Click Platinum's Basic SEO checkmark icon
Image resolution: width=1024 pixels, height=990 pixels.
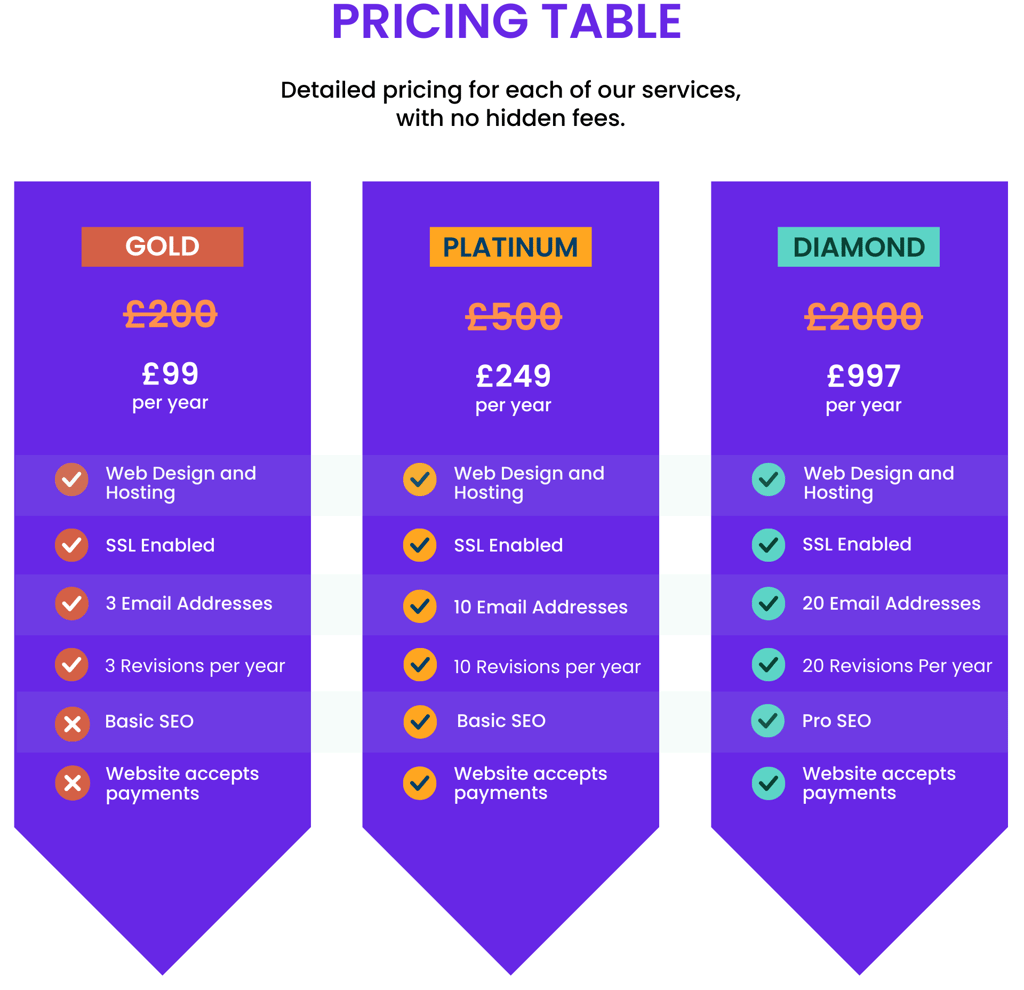[x=420, y=722]
